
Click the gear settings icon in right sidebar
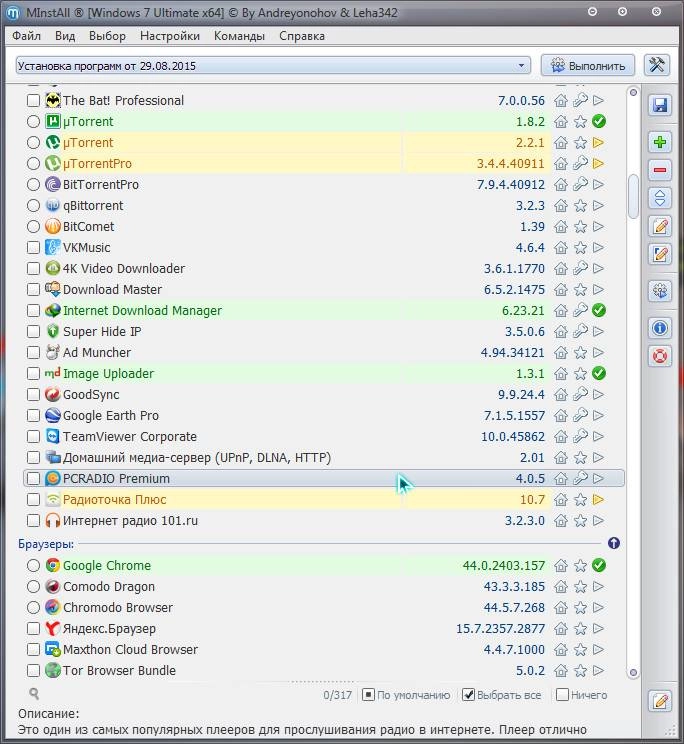pos(660,291)
